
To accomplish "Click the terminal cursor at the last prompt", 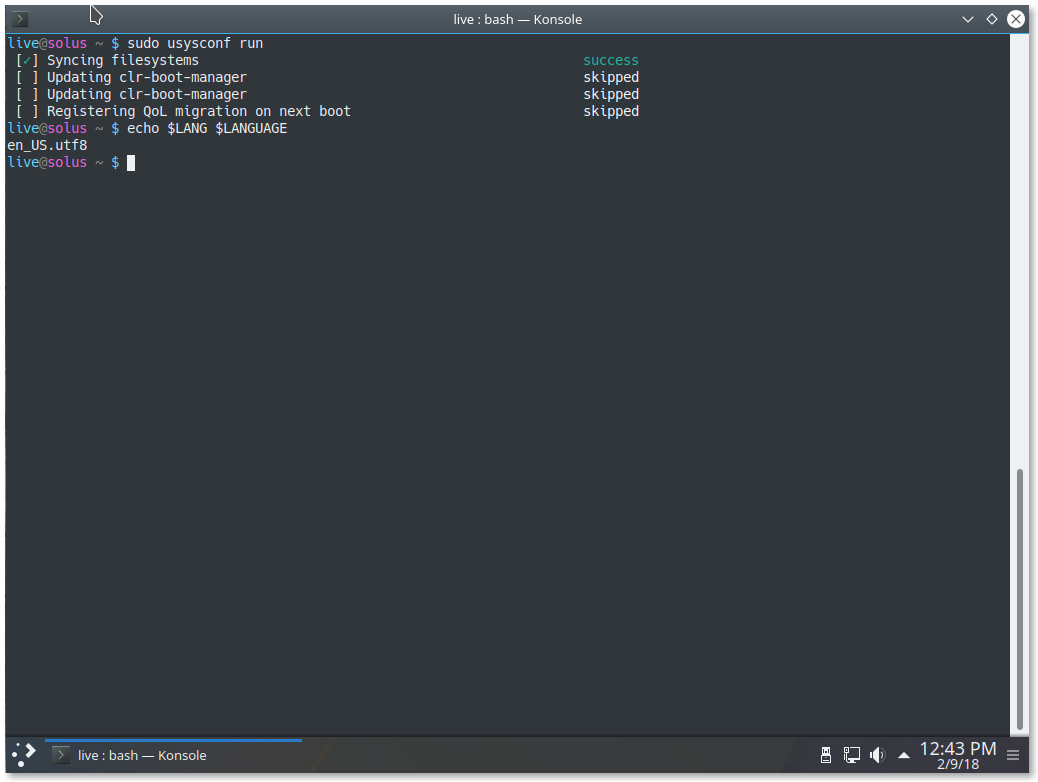I will coord(131,162).
